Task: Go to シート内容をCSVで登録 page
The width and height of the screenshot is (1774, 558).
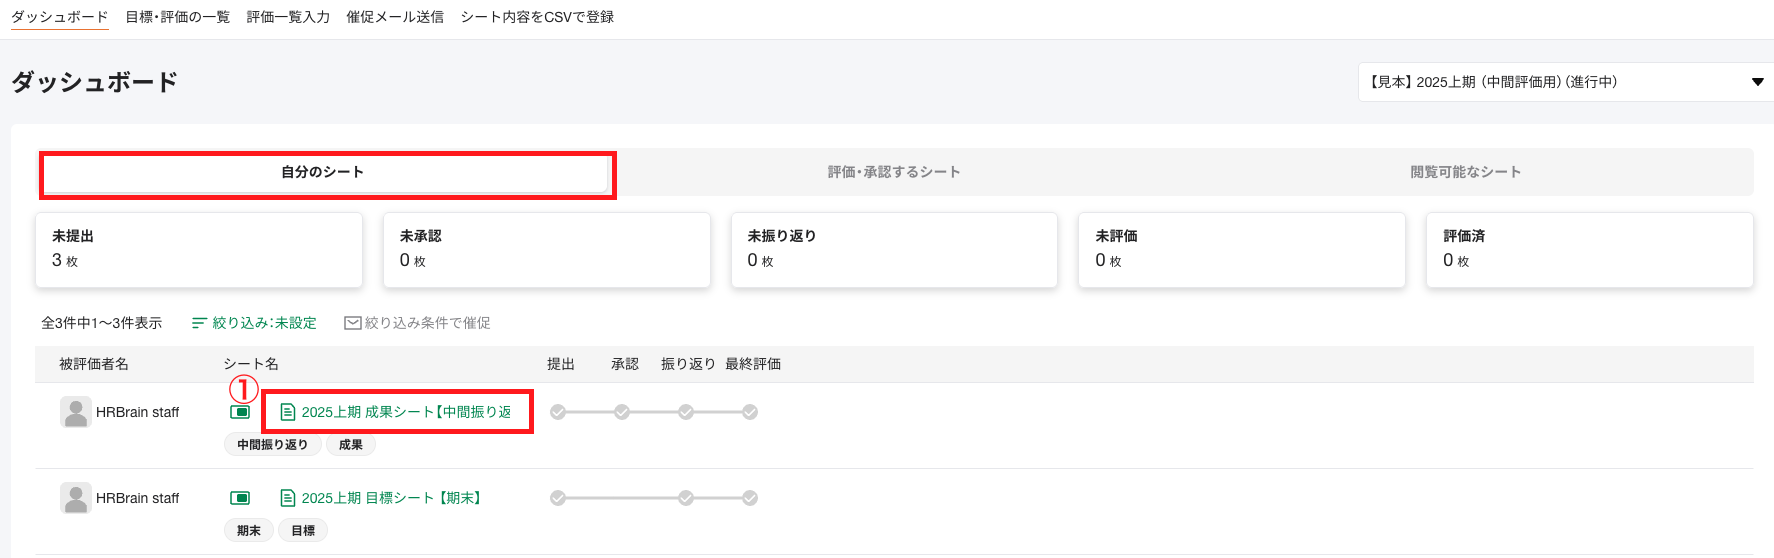Action: point(537,17)
